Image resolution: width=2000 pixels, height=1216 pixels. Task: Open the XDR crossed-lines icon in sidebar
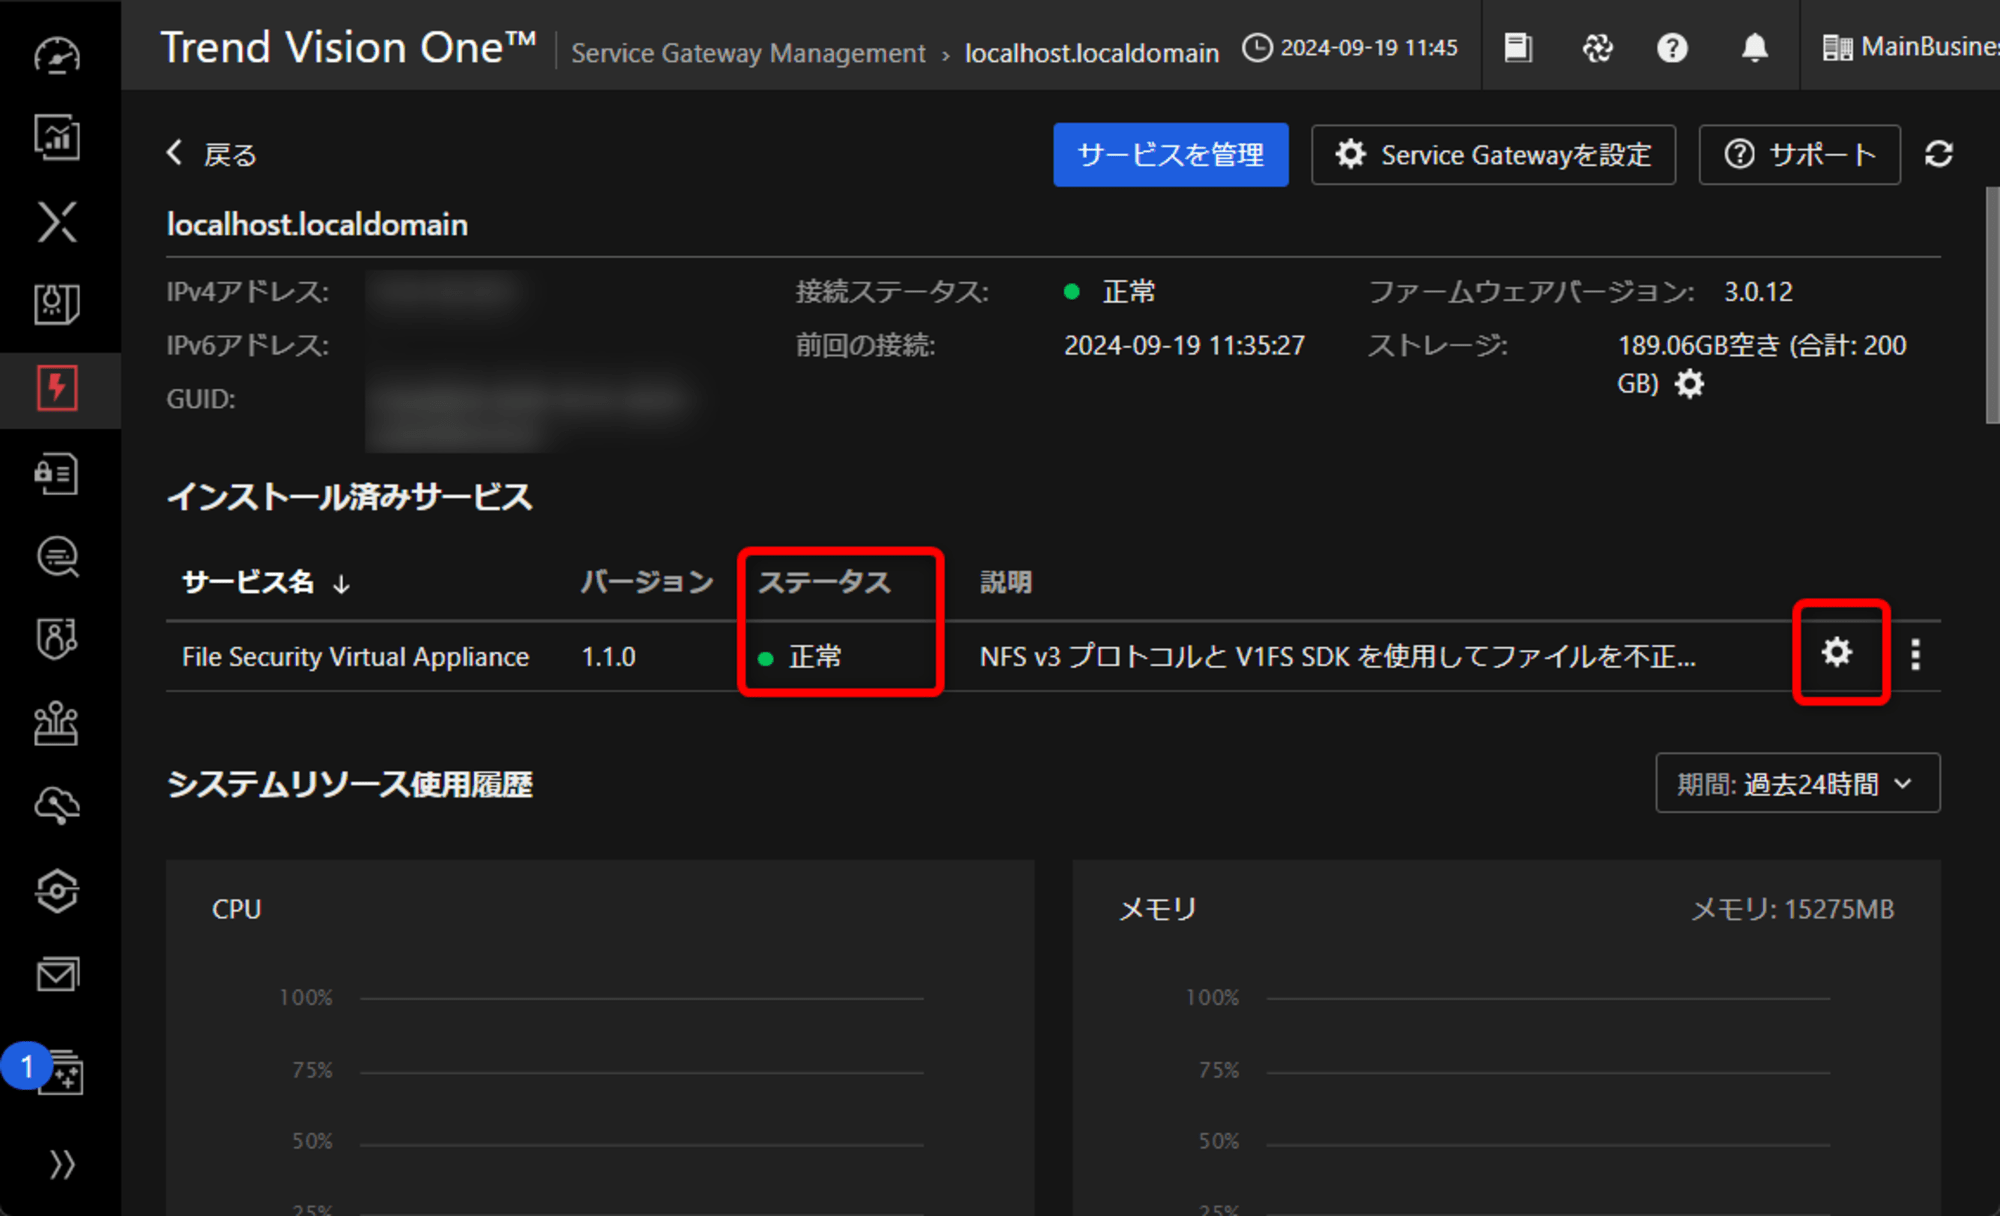(57, 221)
